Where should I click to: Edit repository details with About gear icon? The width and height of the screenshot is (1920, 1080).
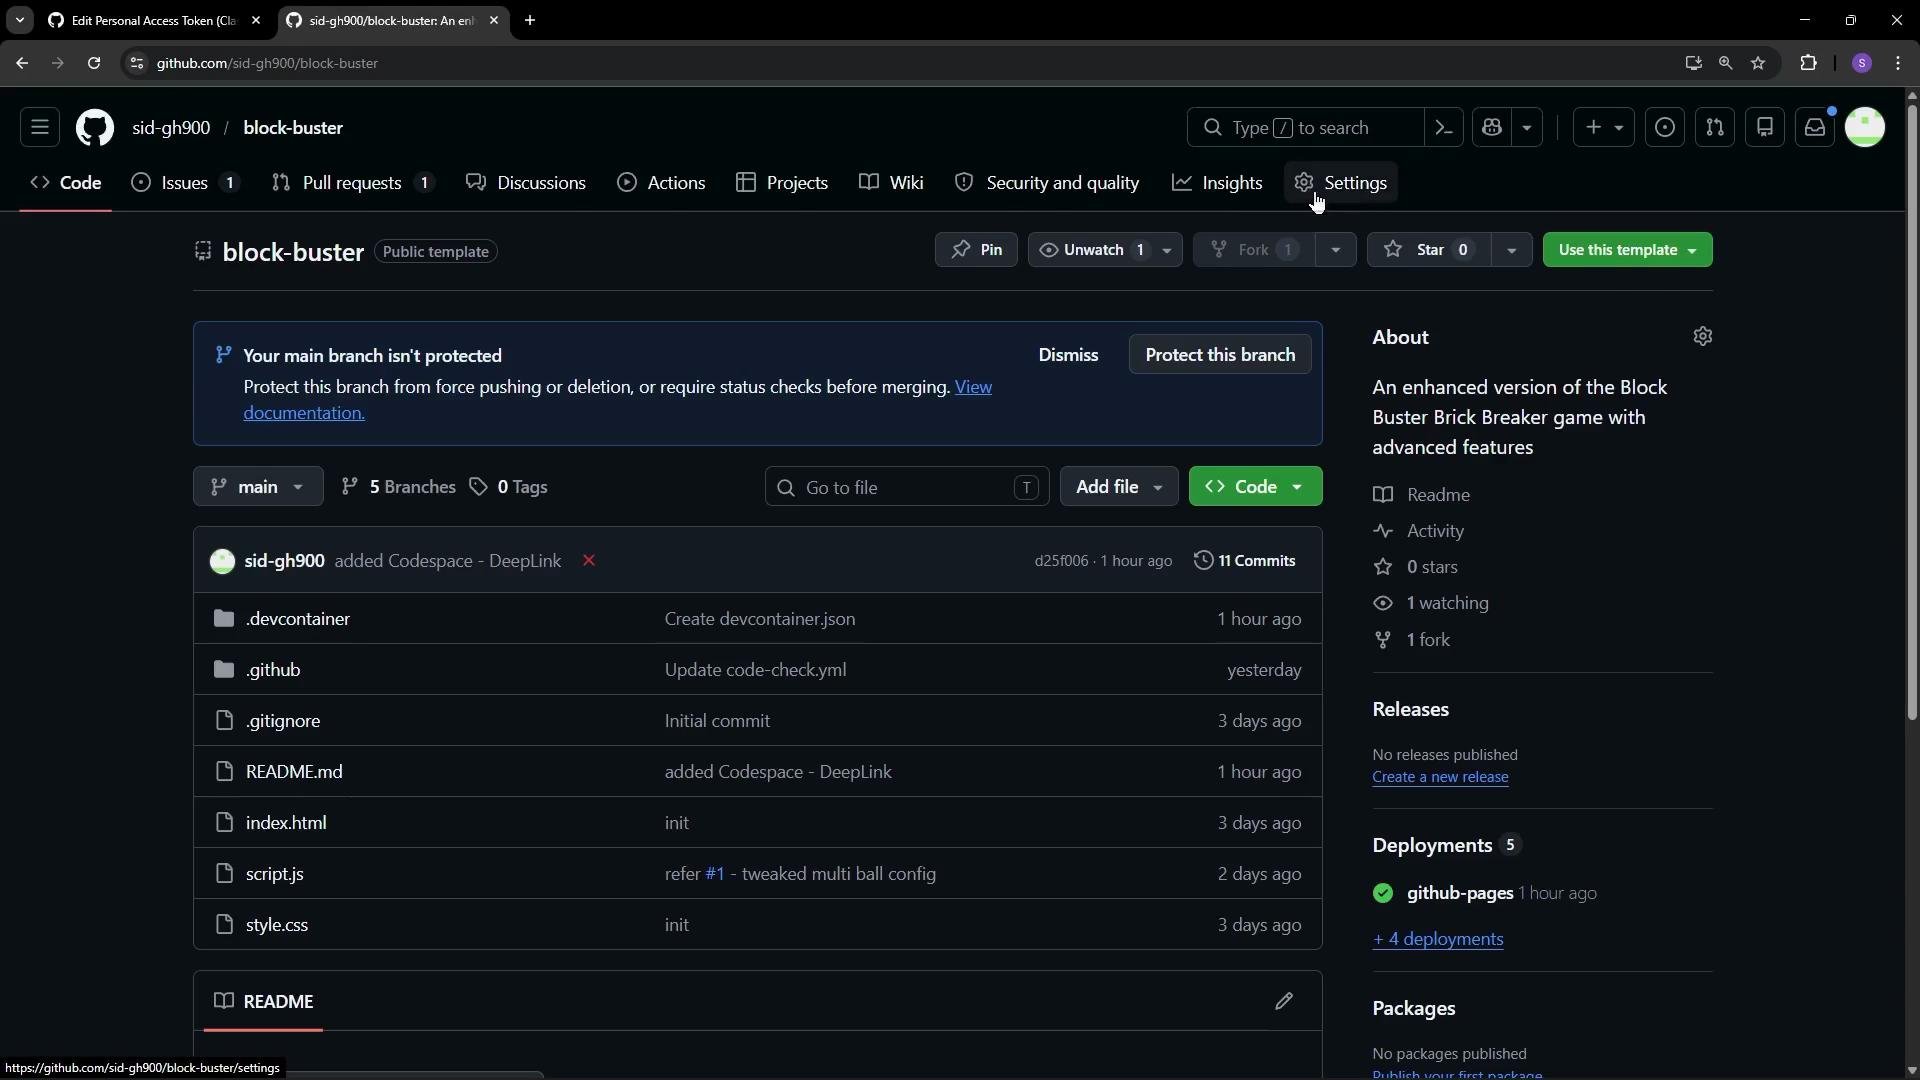click(x=1703, y=337)
